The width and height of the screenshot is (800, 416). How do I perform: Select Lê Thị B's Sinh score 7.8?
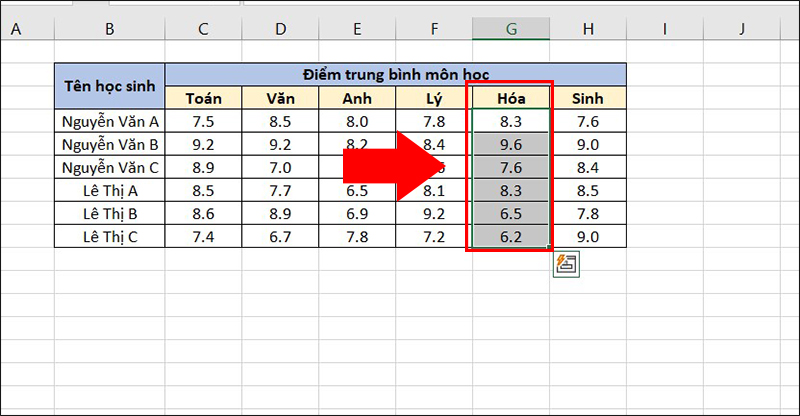point(588,213)
